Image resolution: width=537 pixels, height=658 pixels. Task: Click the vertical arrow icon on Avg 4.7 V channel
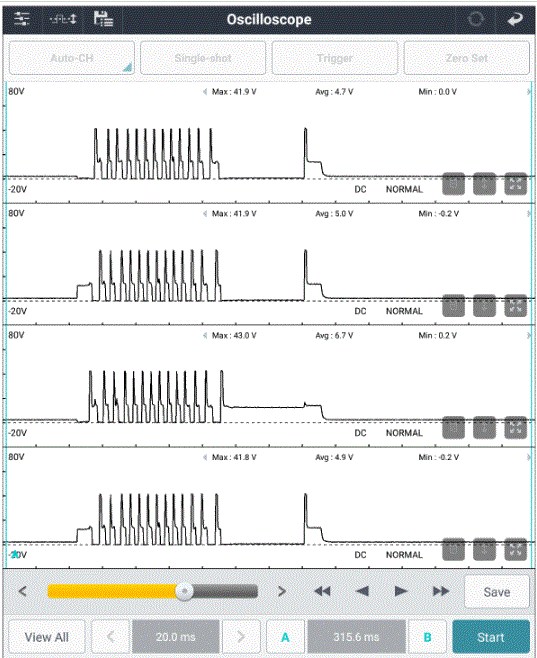[485, 184]
